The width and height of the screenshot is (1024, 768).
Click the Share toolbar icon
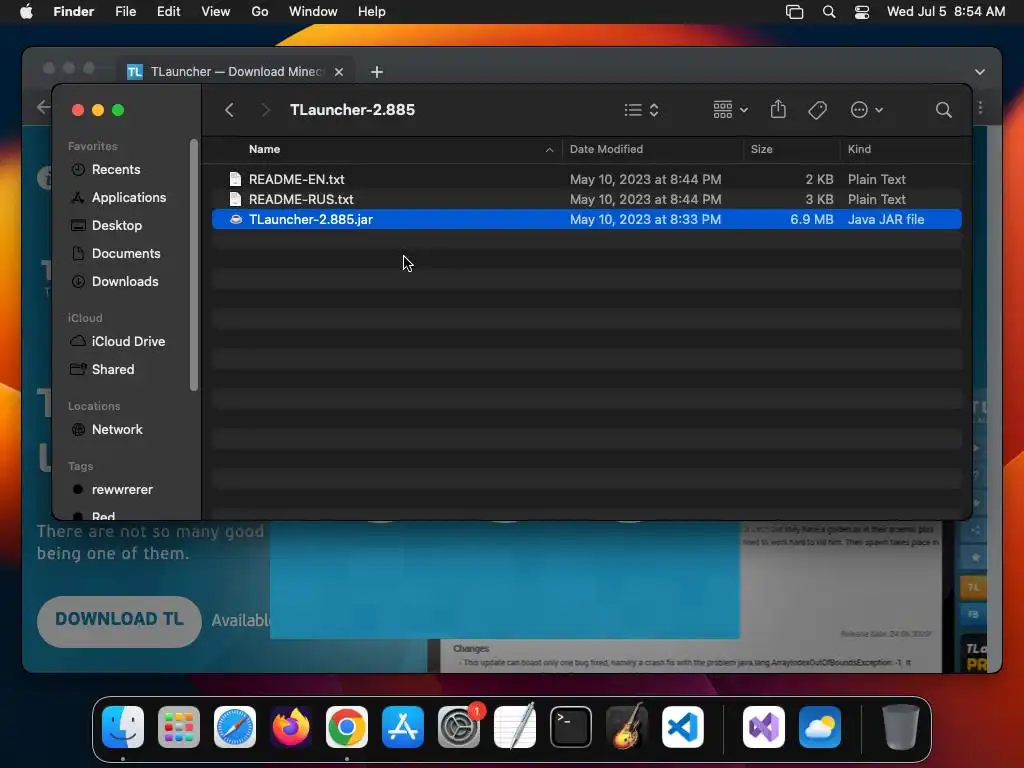778,109
